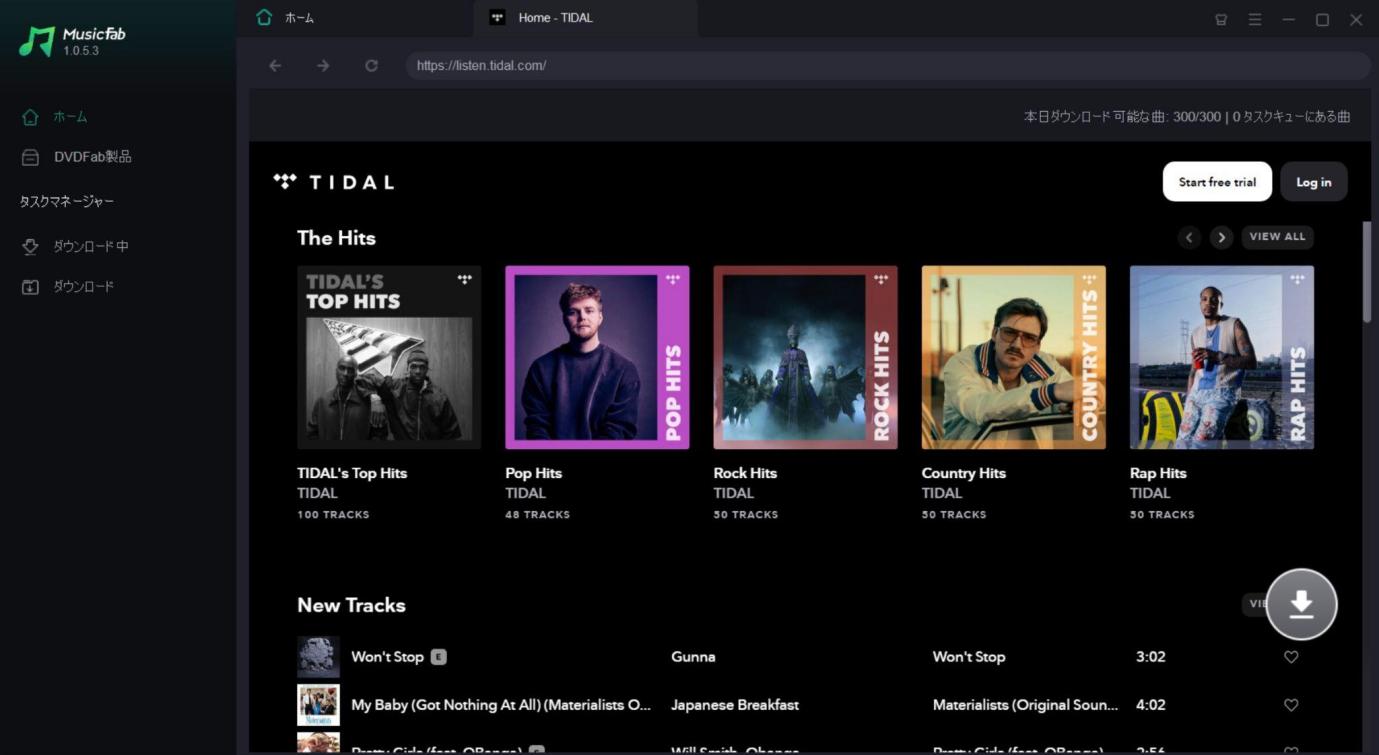Screen dimensions: 1379x755
Task: Open Rap Hits playlist cover
Action: [x=1221, y=357]
